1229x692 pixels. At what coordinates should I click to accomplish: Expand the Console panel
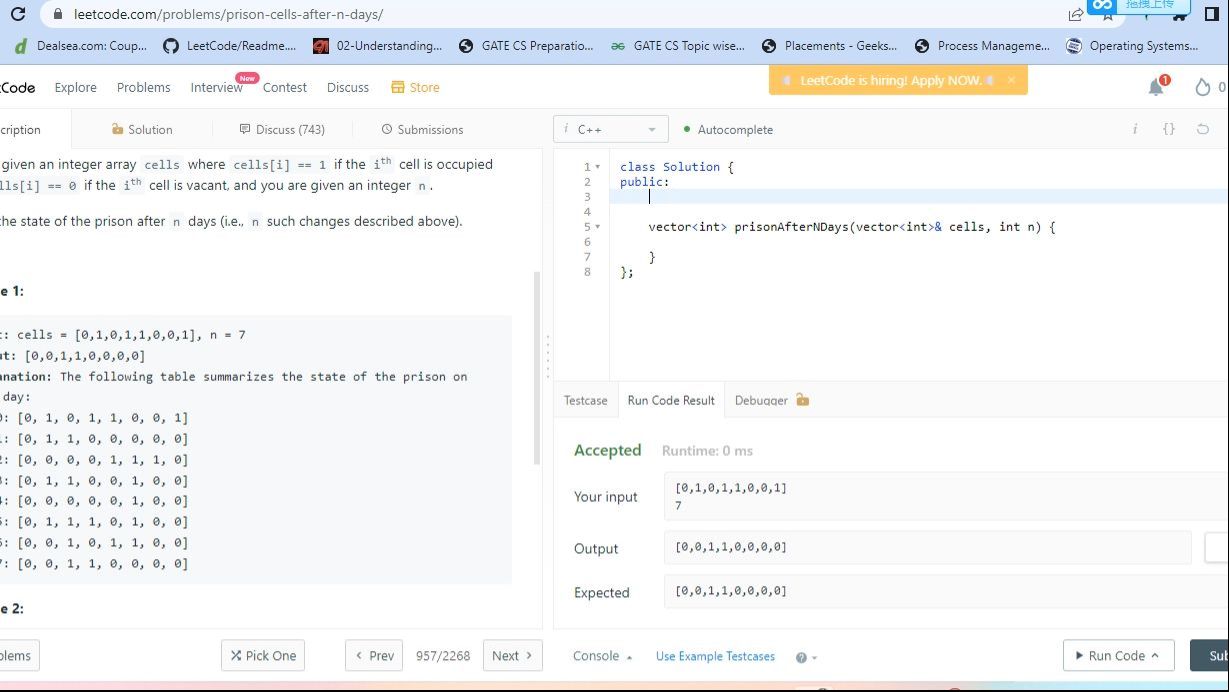pyautogui.click(x=602, y=656)
